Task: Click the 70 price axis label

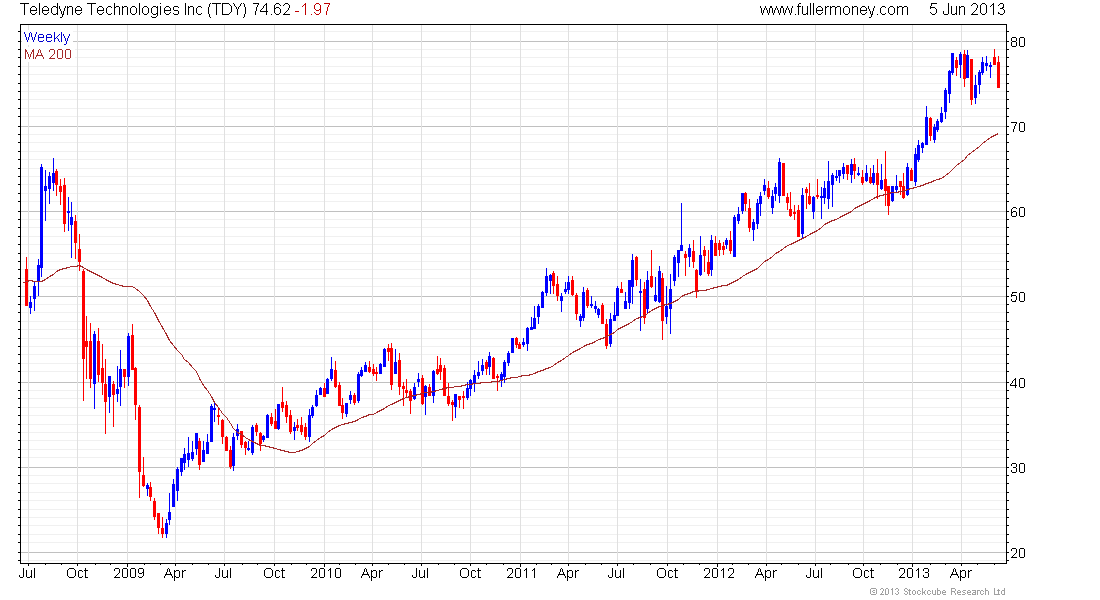Action: coord(1017,127)
